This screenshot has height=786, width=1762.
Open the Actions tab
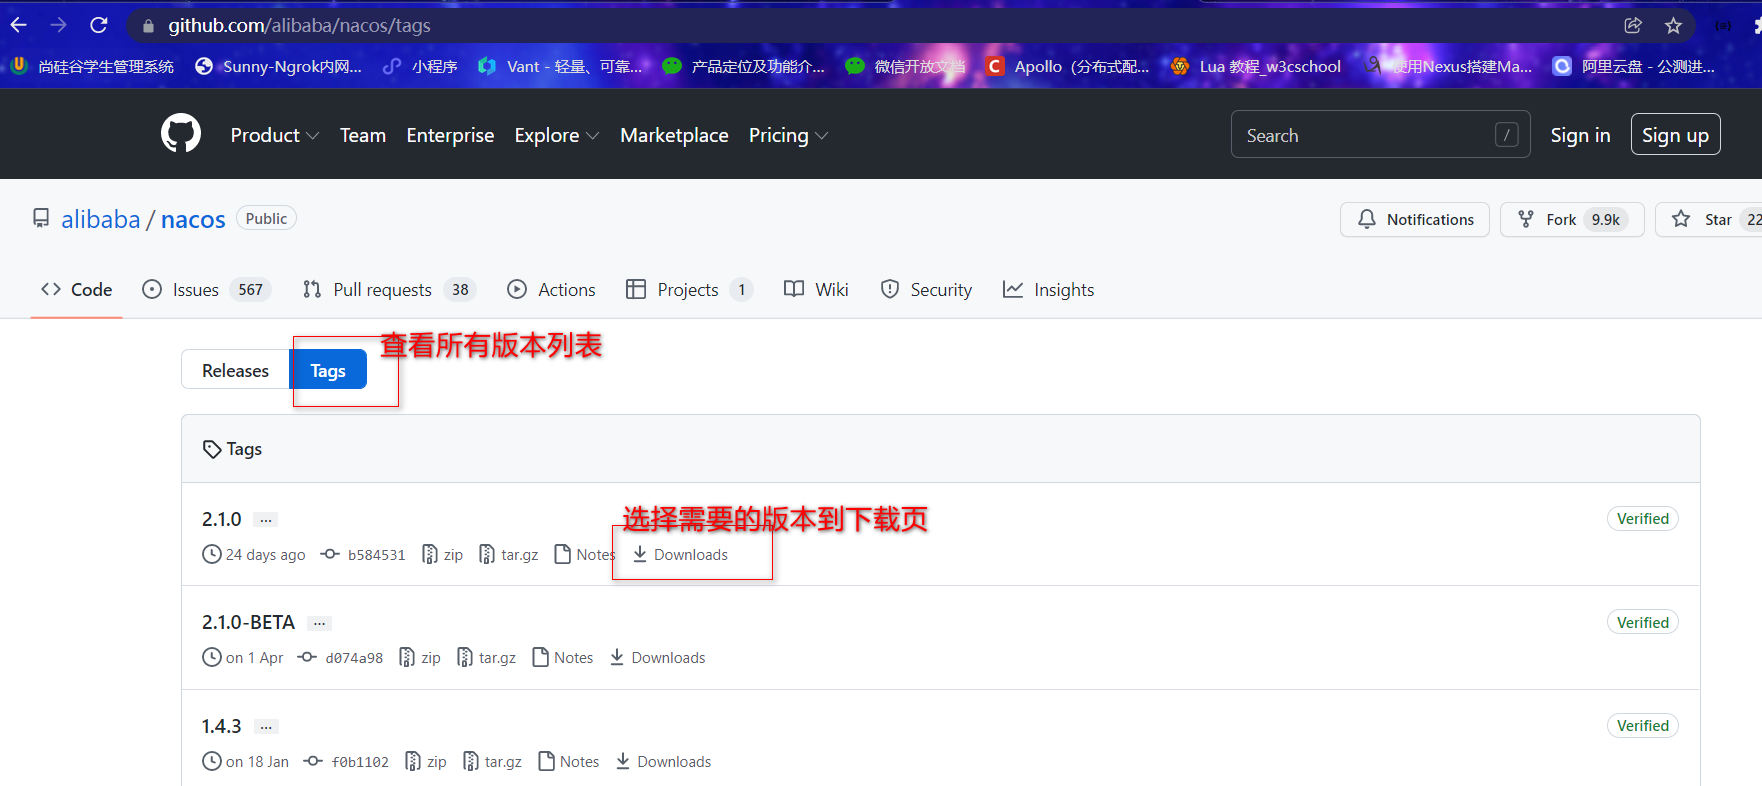pyautogui.click(x=551, y=289)
